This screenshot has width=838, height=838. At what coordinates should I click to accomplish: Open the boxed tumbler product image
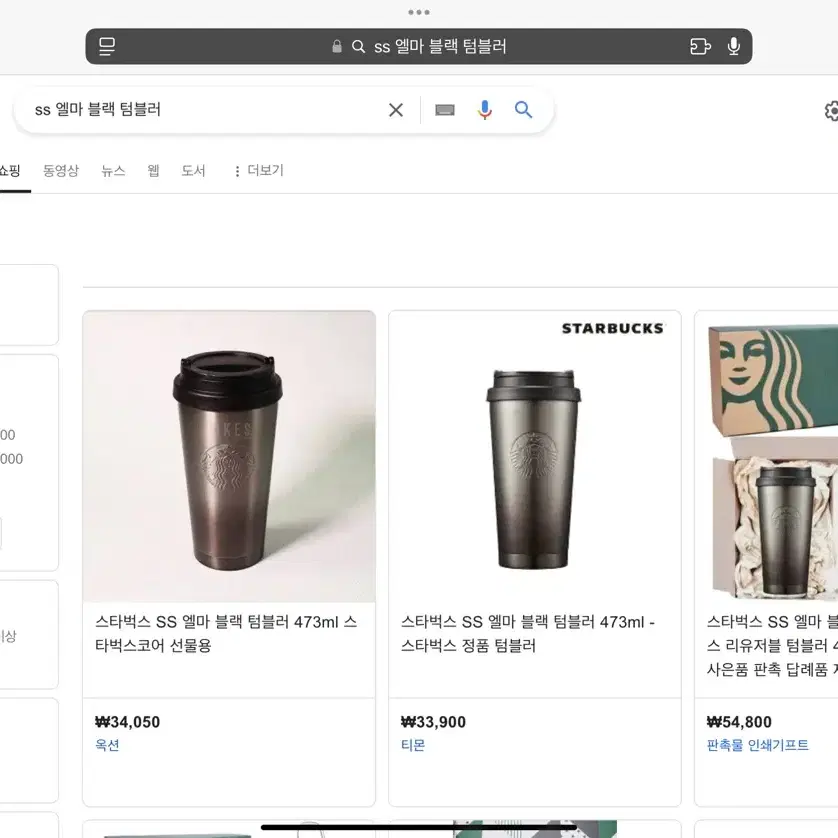pyautogui.click(x=766, y=457)
